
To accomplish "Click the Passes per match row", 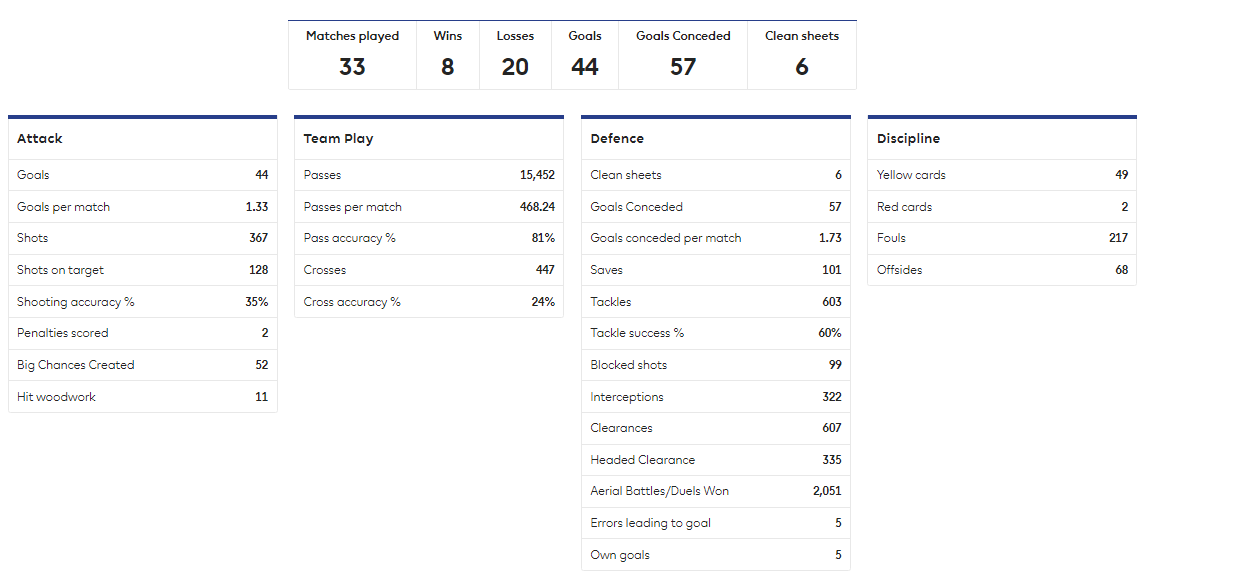I will pos(428,207).
